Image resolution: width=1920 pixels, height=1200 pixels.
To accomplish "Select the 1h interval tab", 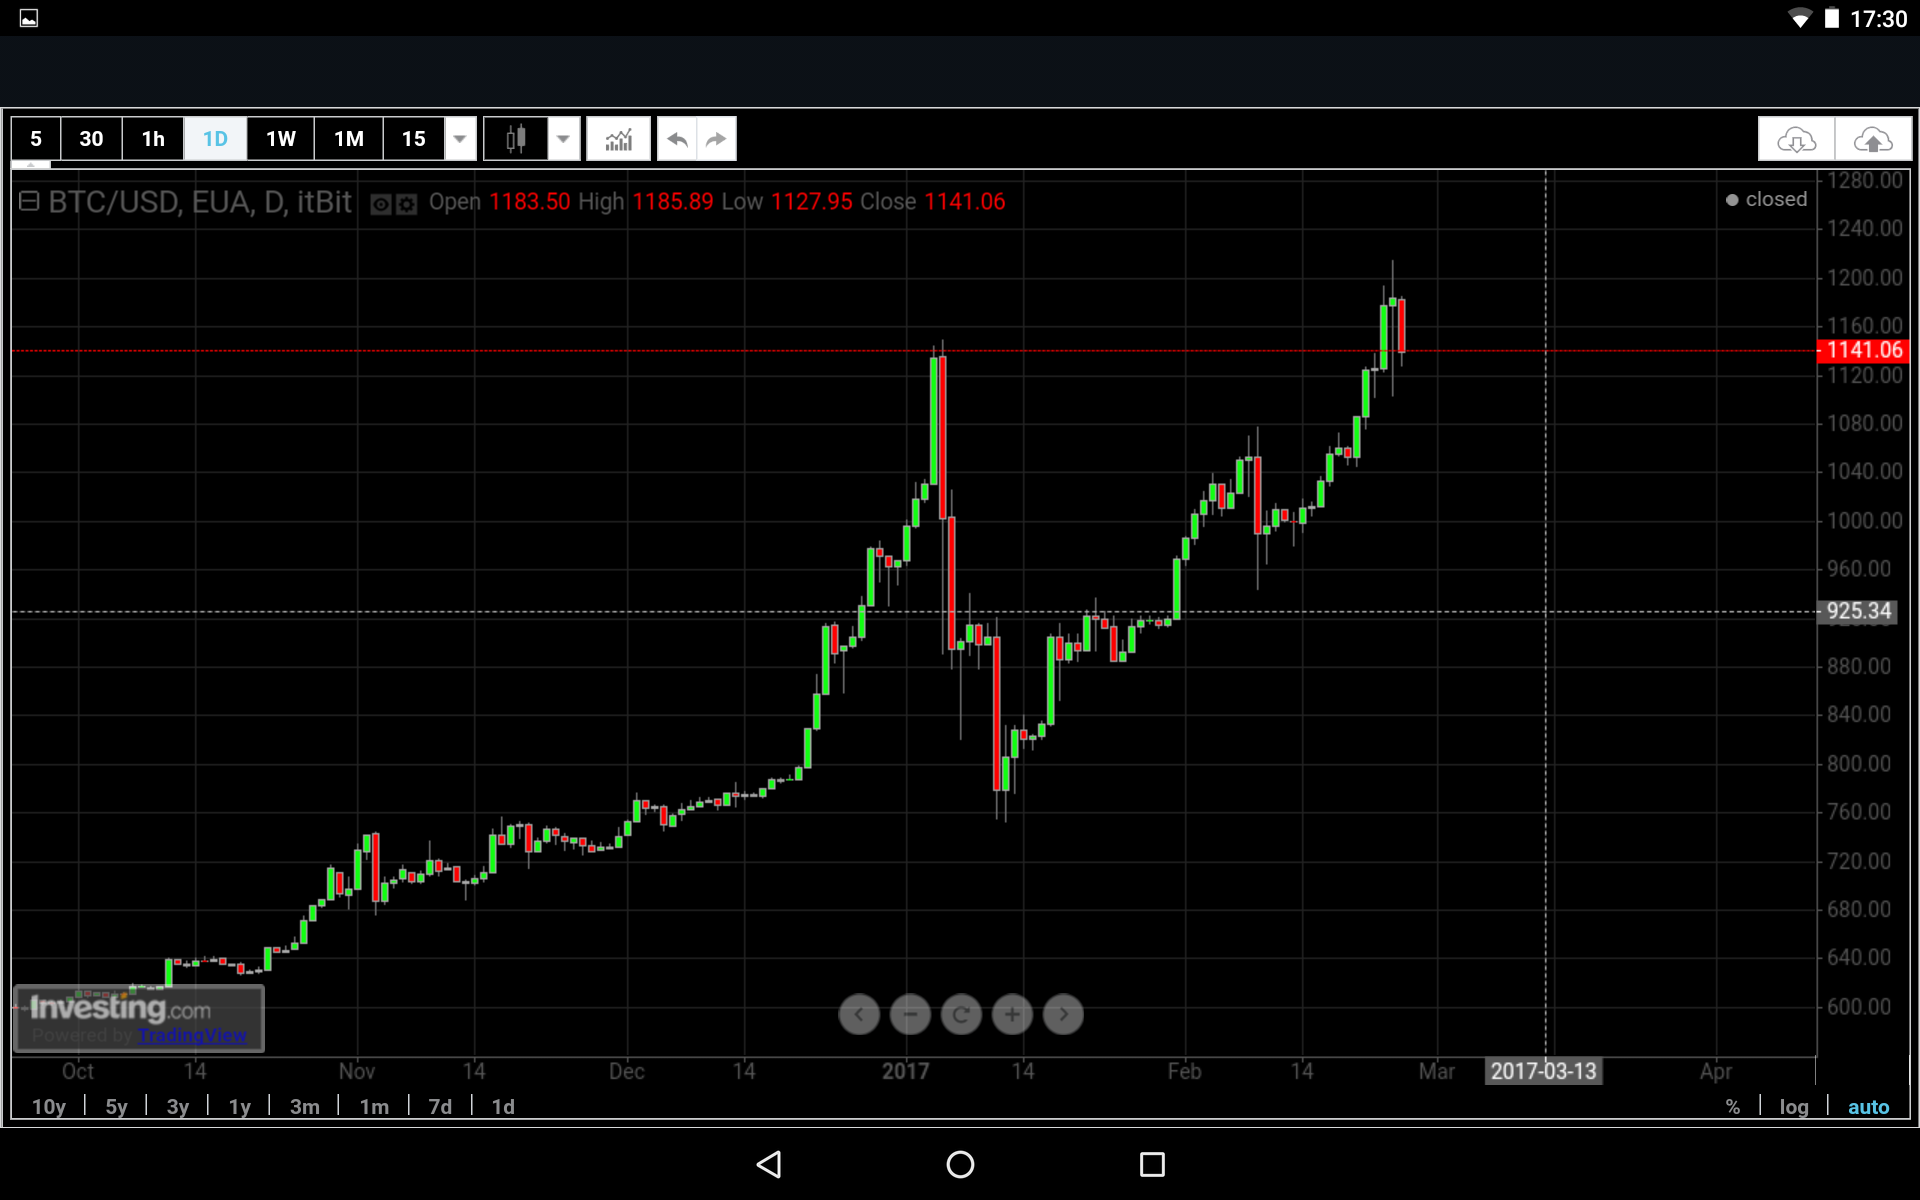I will [153, 139].
